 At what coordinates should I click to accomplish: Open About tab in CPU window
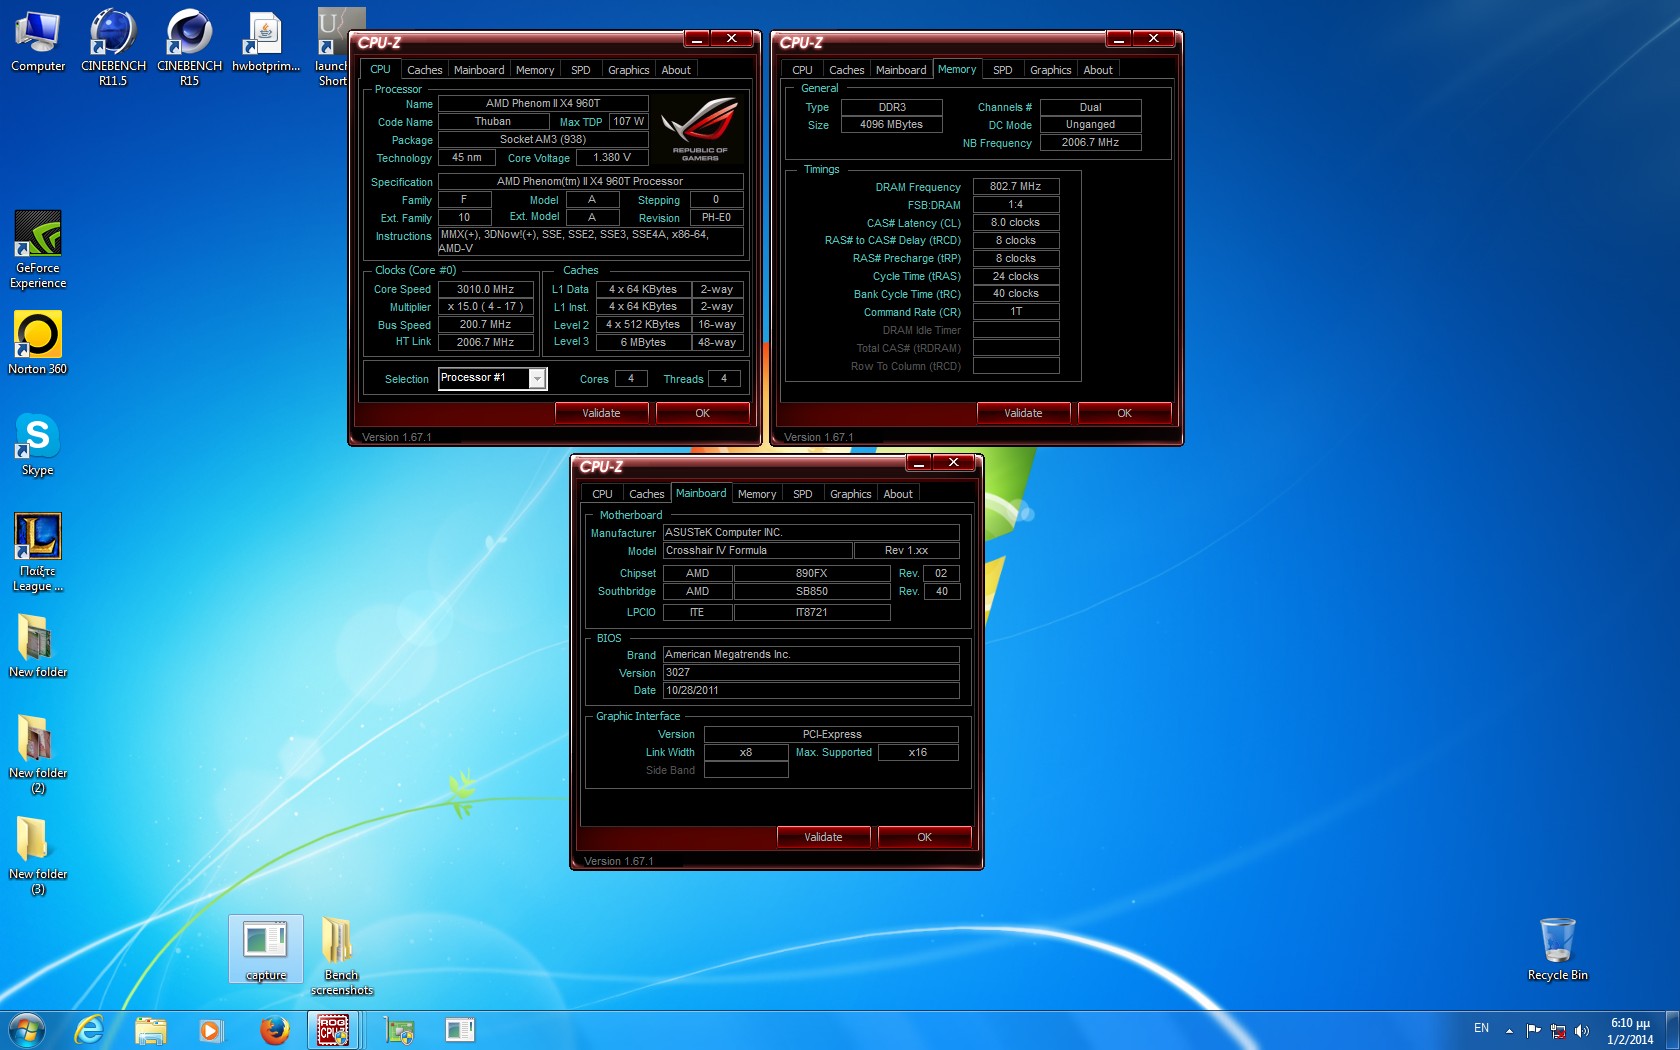(676, 70)
